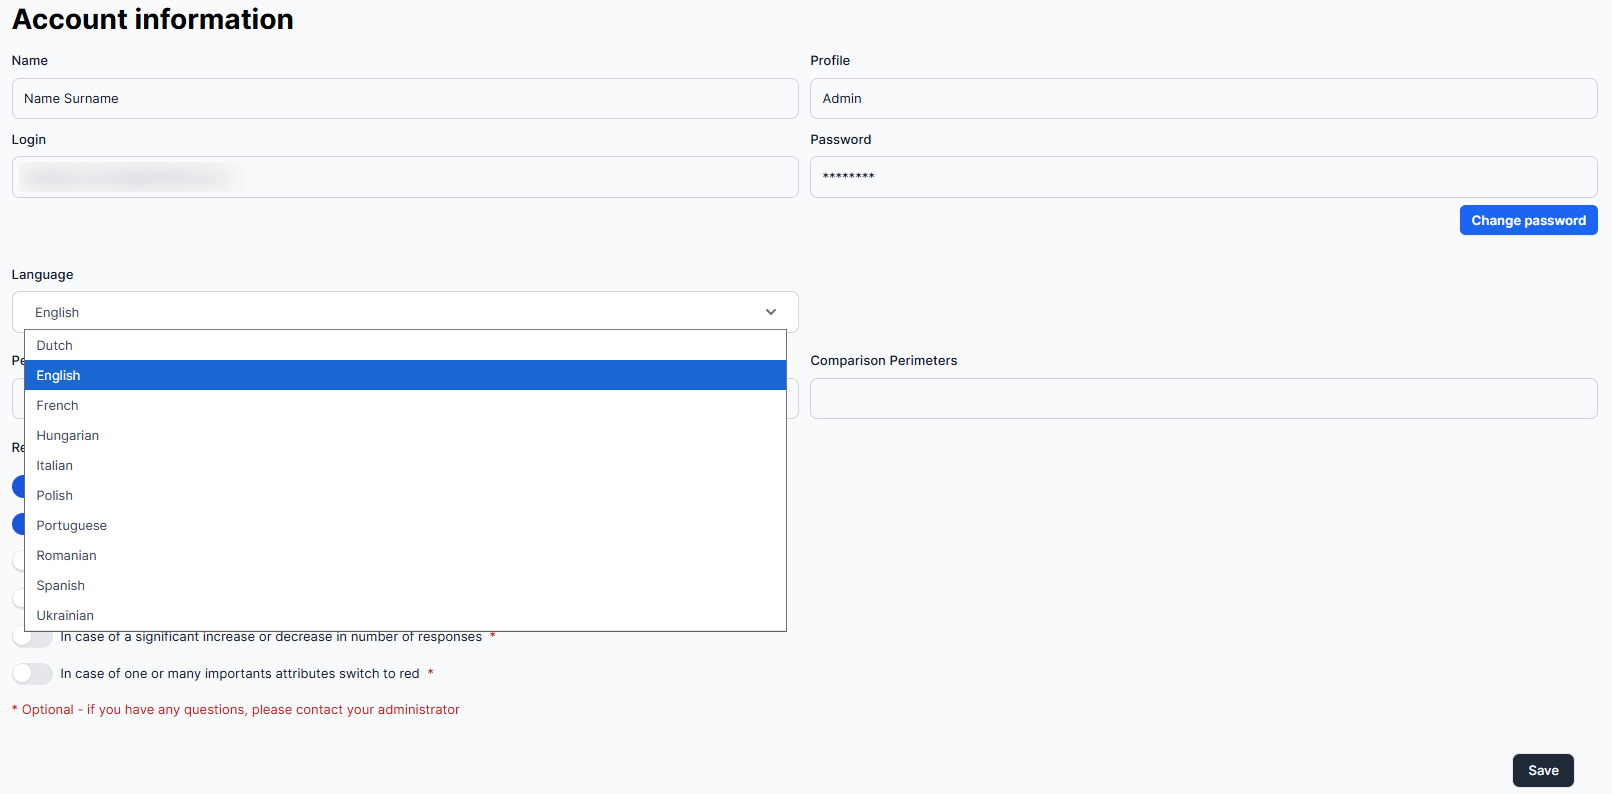Screen dimensions: 1612x794
Task: Select Polish in the dropdown list
Action: [55, 496]
